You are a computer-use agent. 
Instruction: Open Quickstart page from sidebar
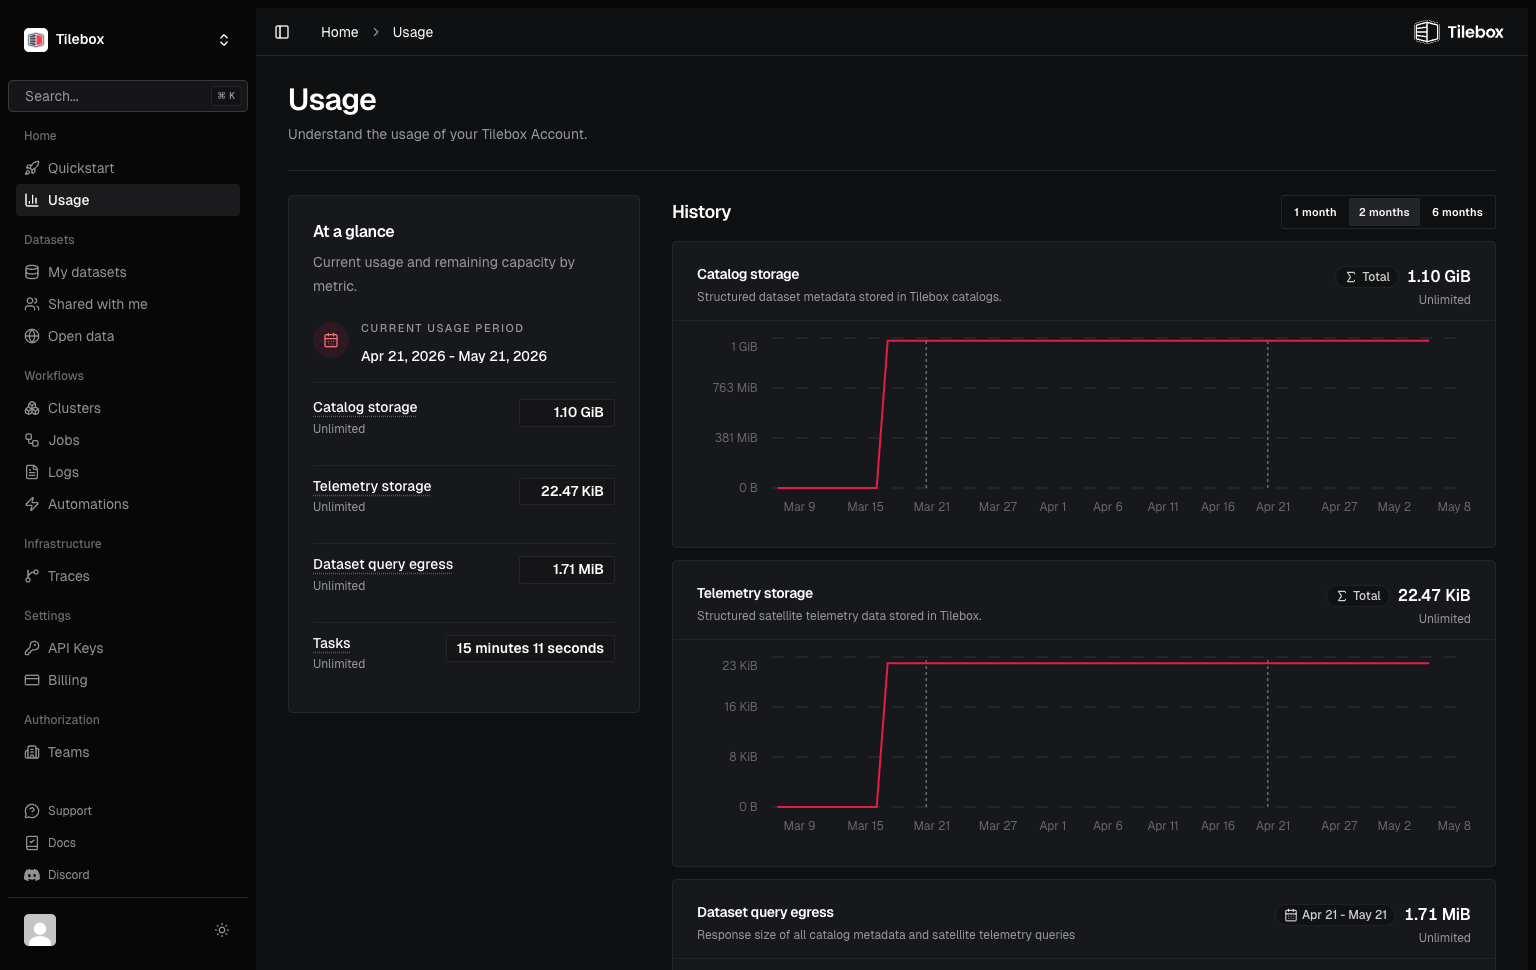128,168
